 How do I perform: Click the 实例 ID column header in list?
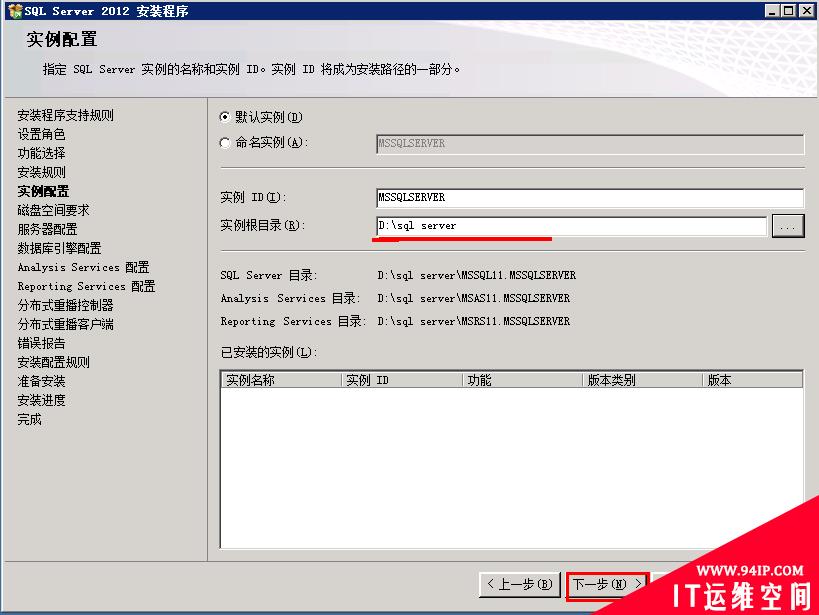coord(402,380)
